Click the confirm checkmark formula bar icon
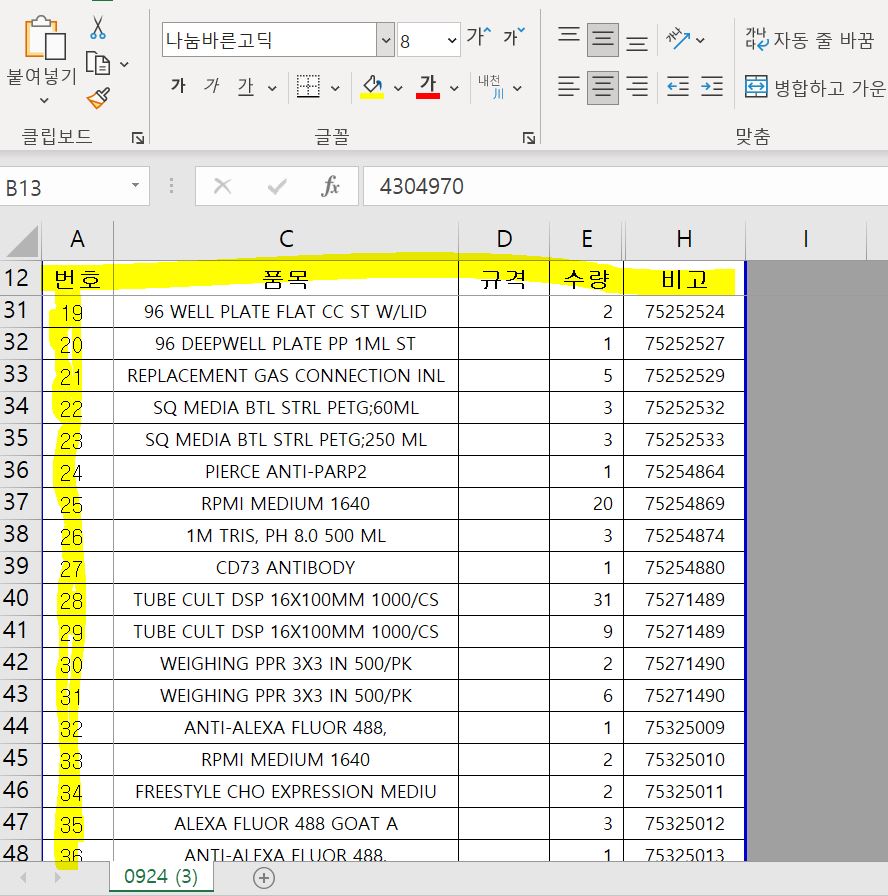Screen dimensions: 888x896 tap(277, 186)
